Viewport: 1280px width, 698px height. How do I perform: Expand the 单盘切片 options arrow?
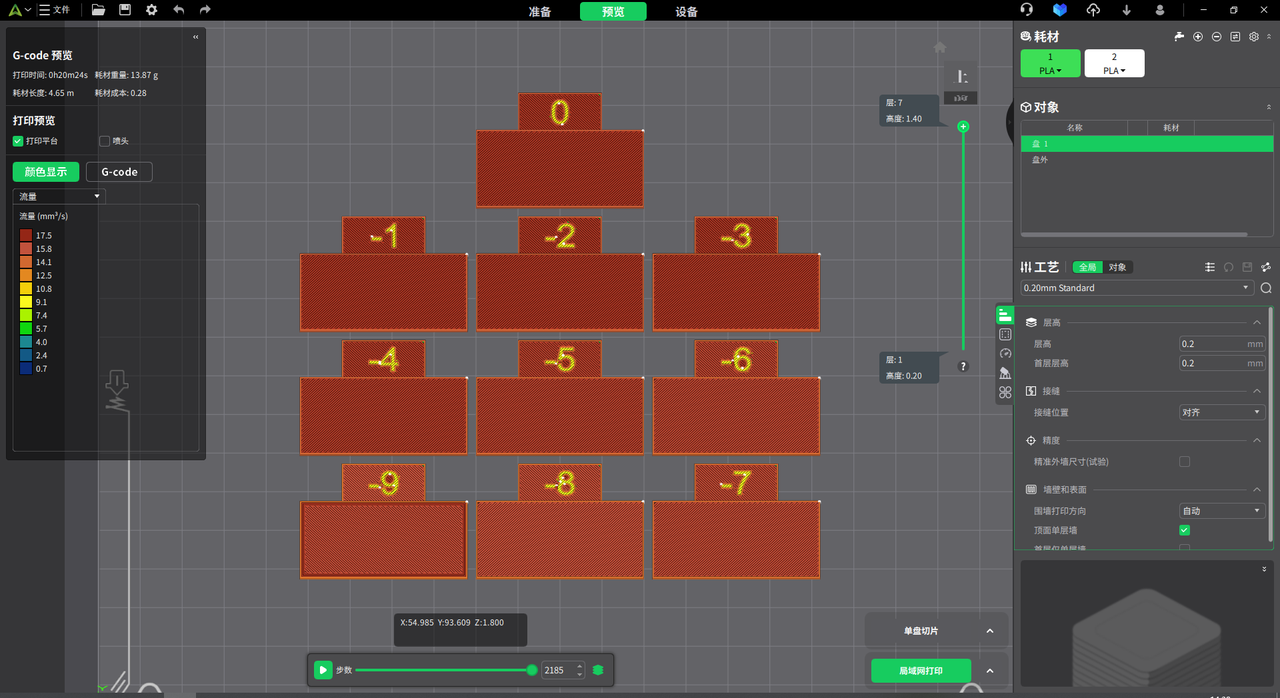tap(990, 631)
